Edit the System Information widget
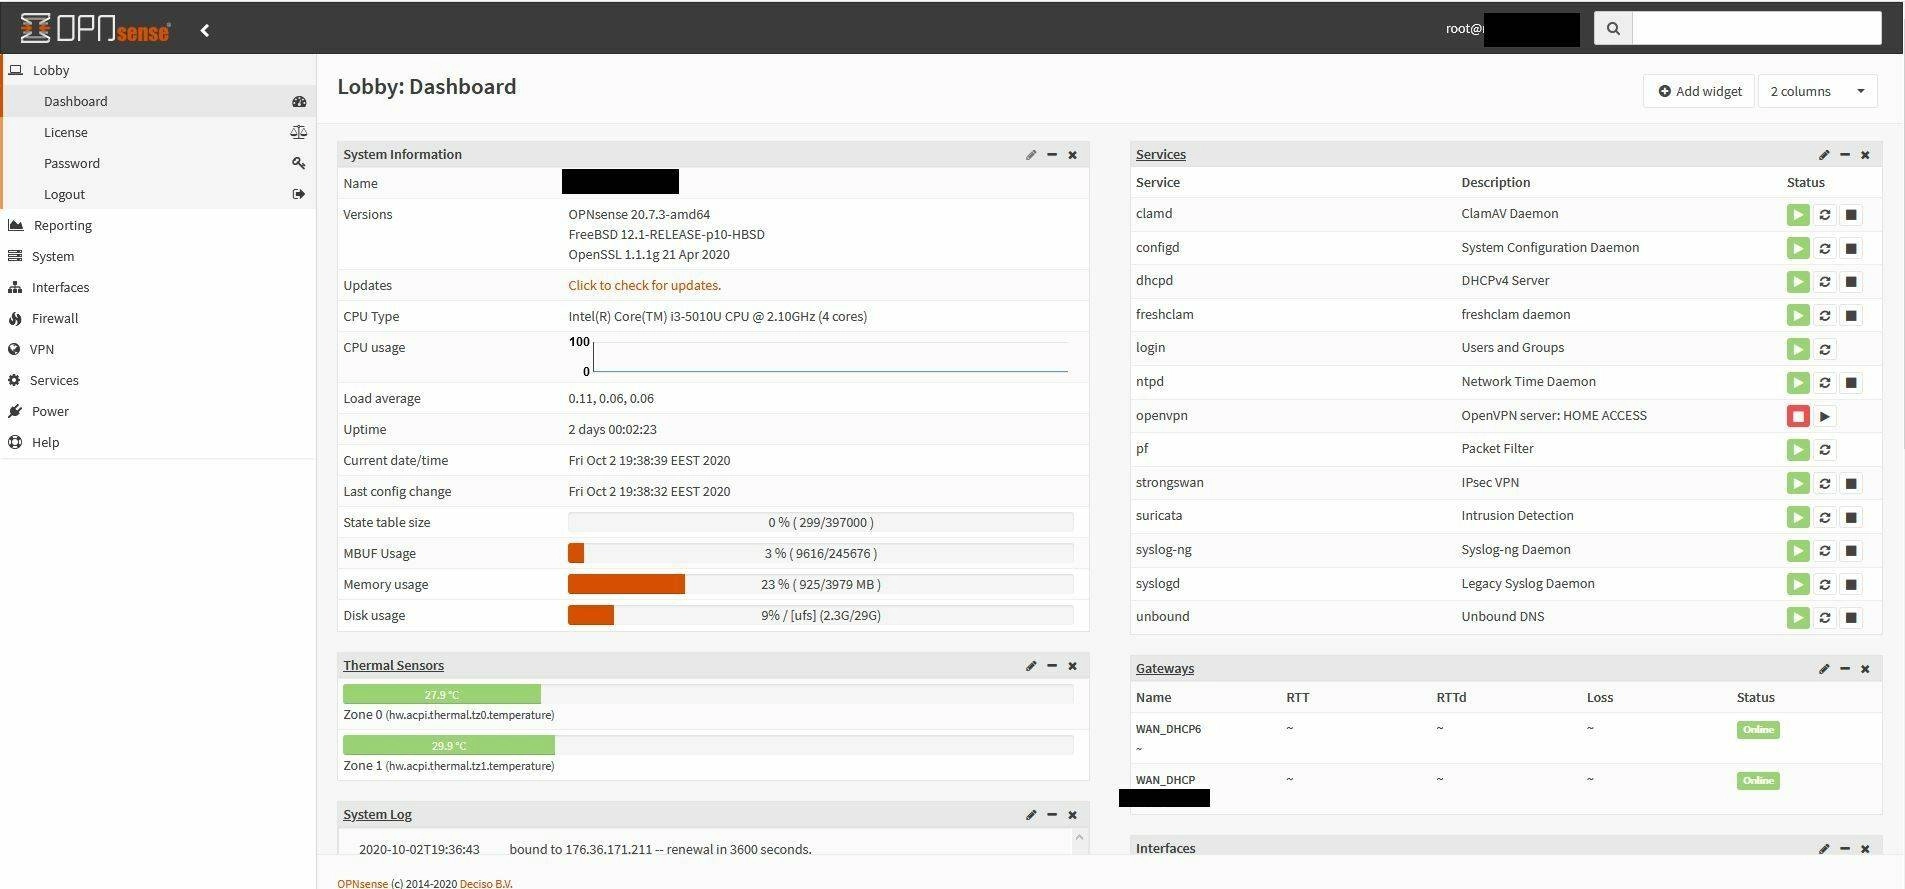 point(1031,155)
